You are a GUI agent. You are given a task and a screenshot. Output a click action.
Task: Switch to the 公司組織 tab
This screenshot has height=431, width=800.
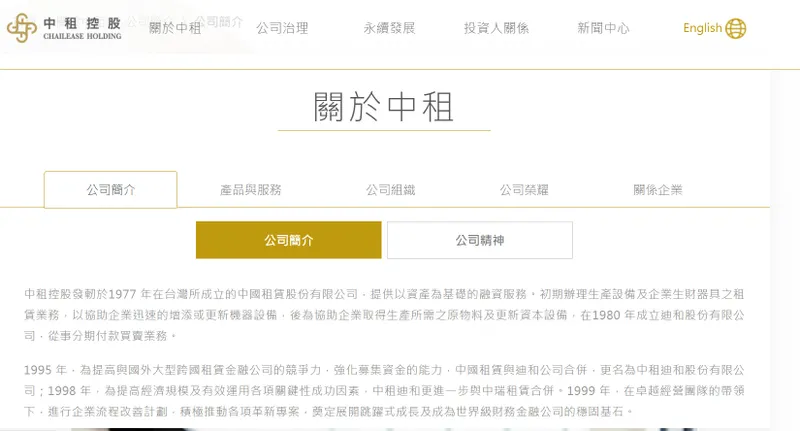pyautogui.click(x=390, y=190)
